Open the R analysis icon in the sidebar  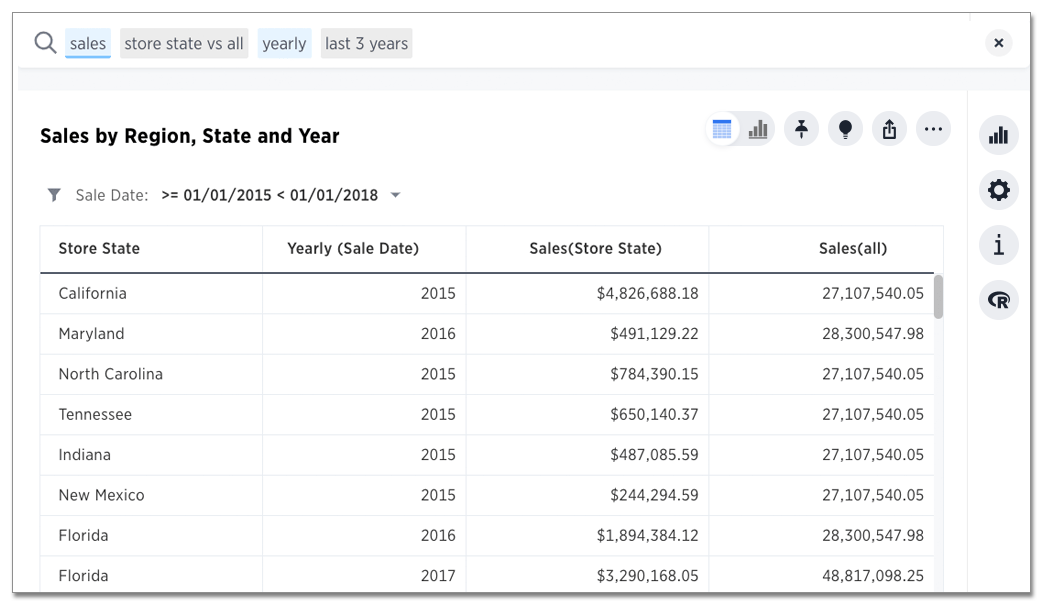point(998,300)
